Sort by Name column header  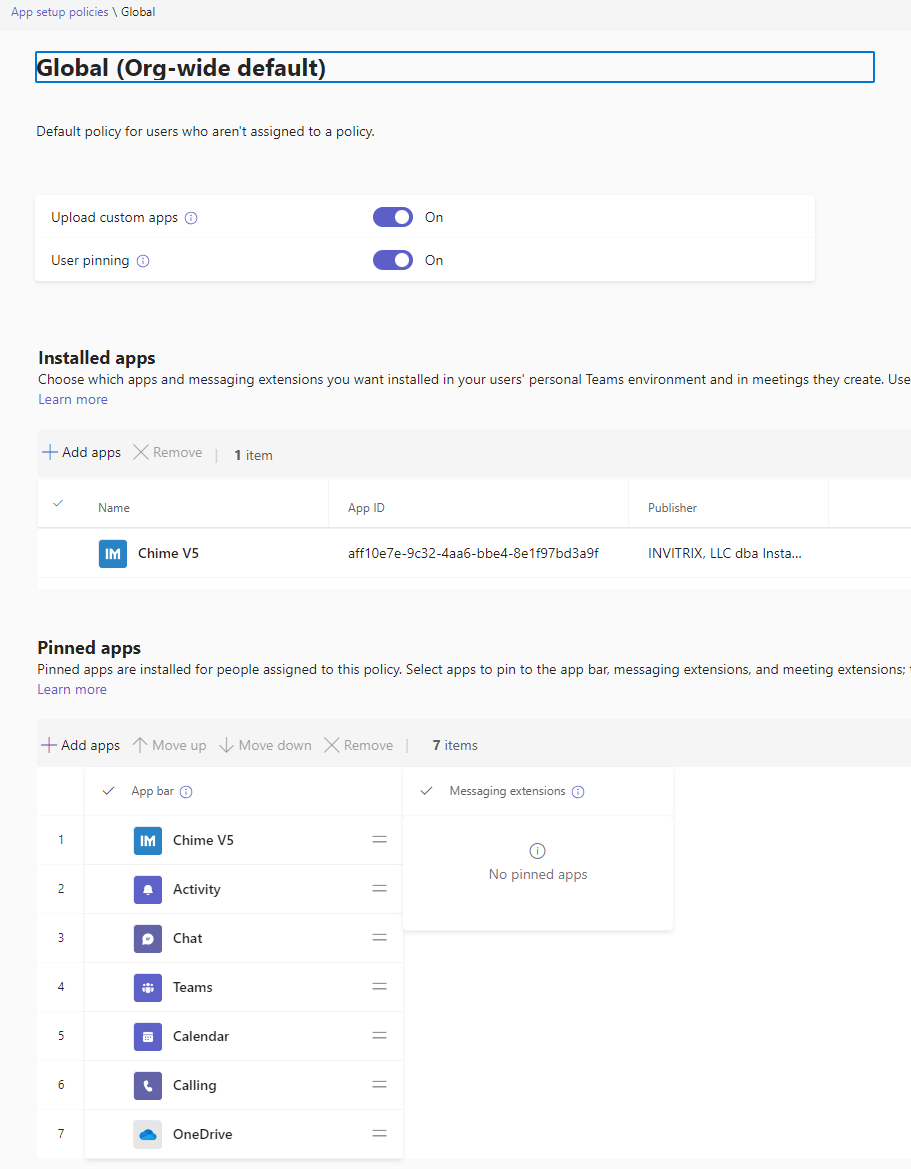coord(114,508)
